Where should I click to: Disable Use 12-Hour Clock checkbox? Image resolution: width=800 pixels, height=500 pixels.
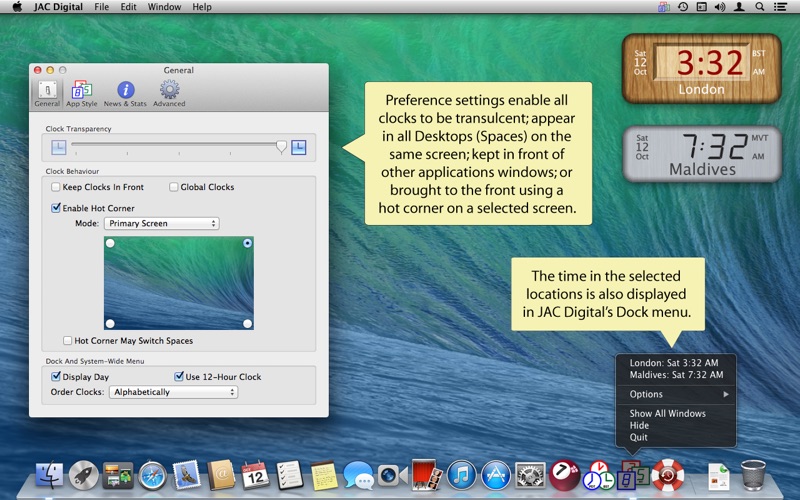pyautogui.click(x=179, y=377)
